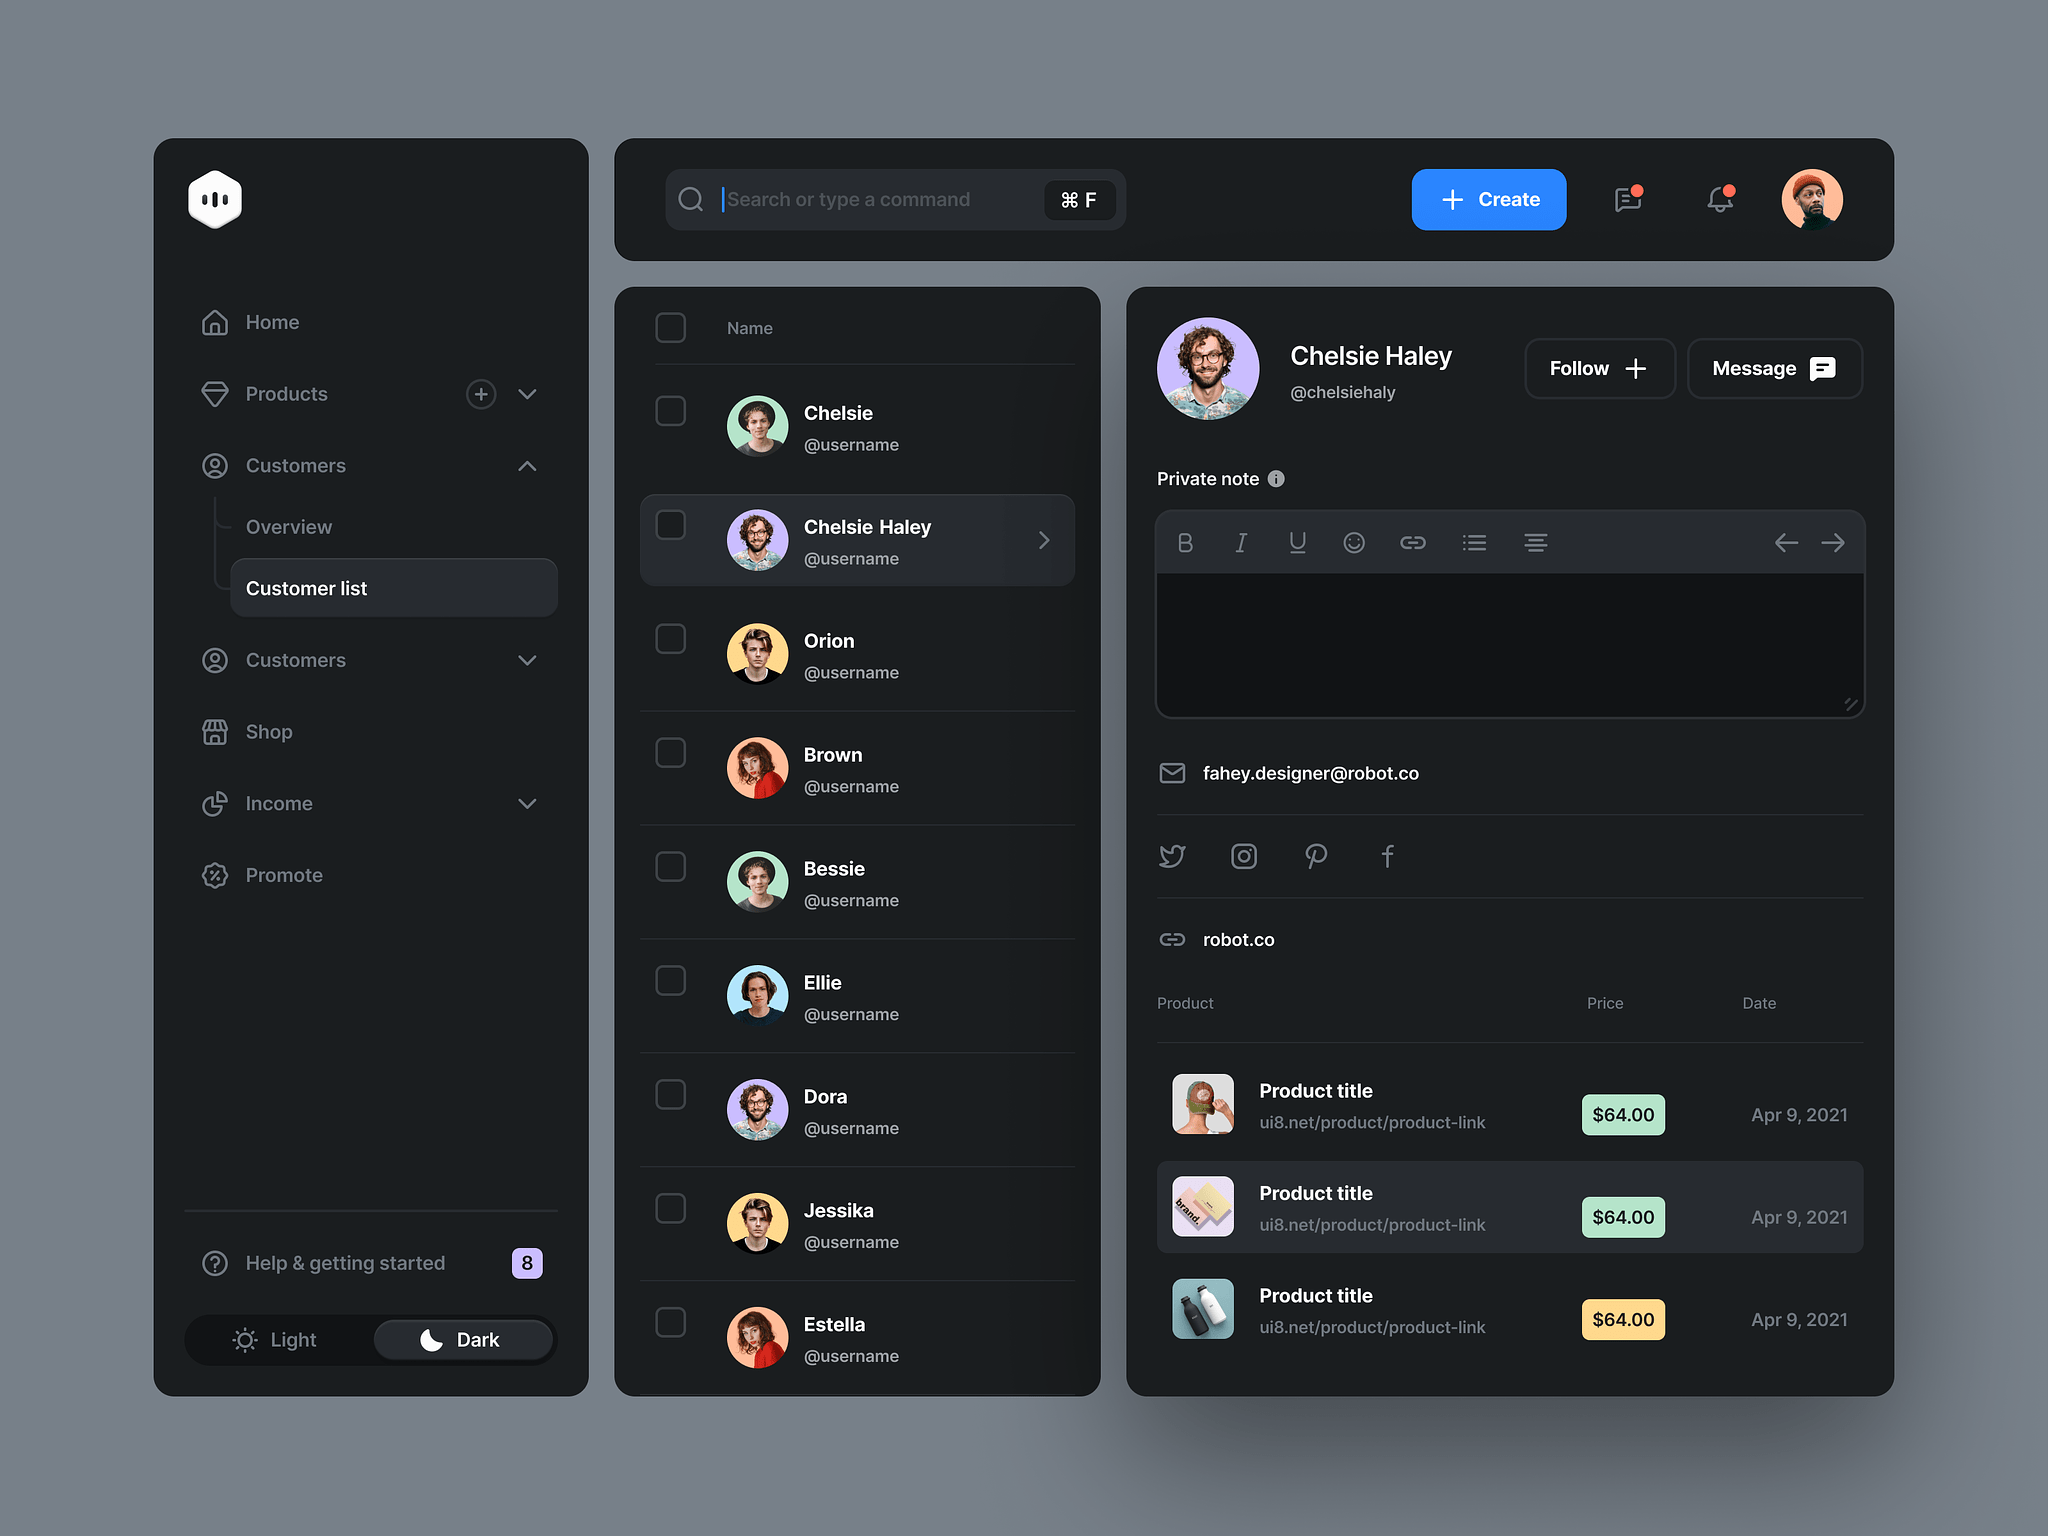Click the bold formatting icon
The height and width of the screenshot is (1536, 2048).
click(x=1184, y=541)
